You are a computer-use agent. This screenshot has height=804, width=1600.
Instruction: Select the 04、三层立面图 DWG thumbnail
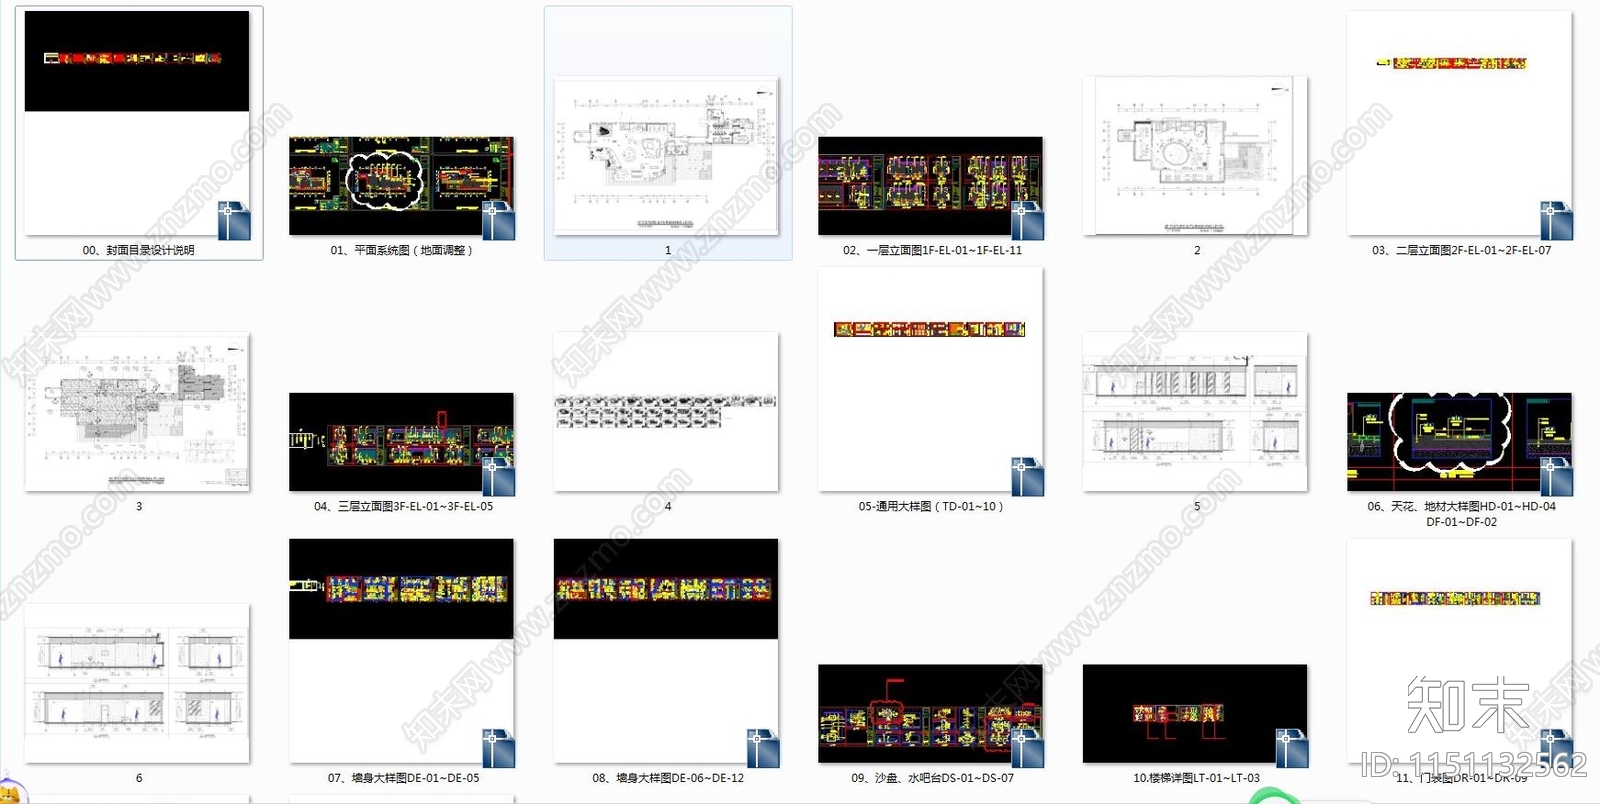click(x=401, y=442)
